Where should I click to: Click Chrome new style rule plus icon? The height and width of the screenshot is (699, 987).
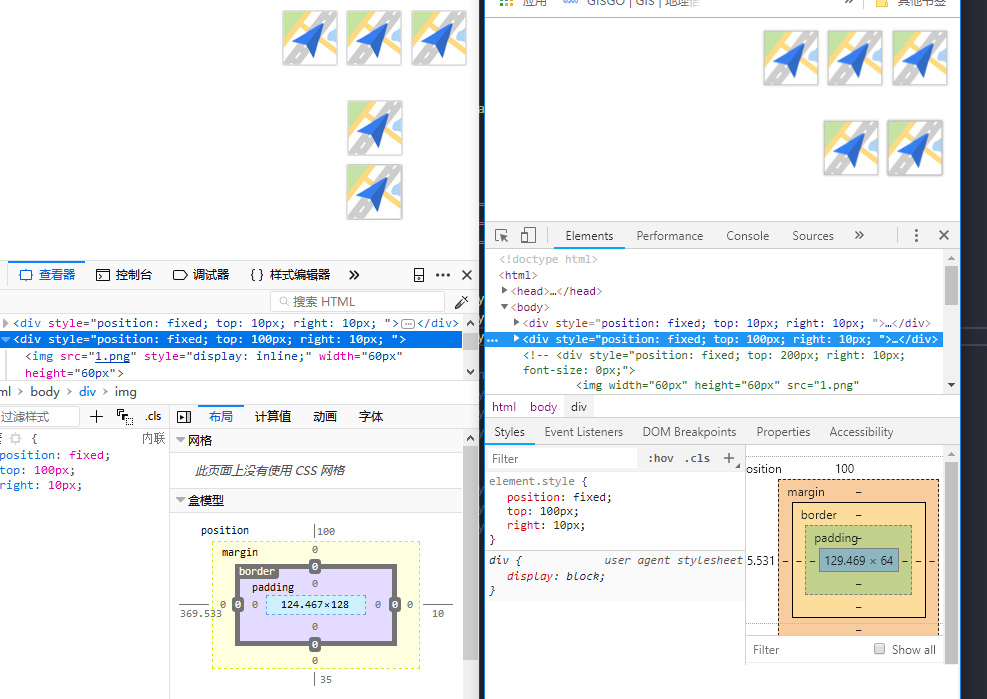pos(729,458)
